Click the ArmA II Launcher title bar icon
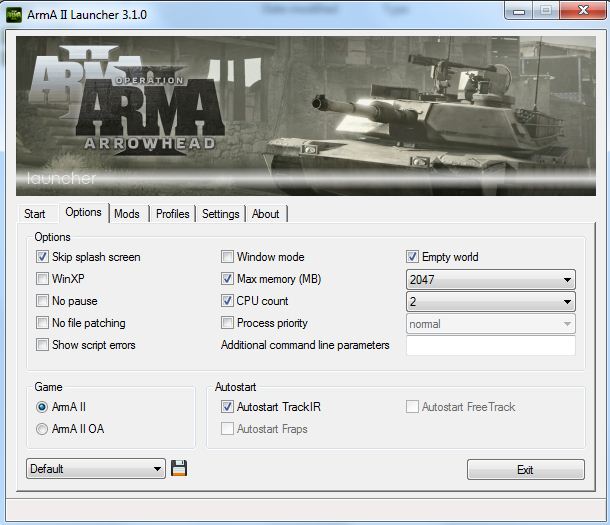 (x=14, y=15)
